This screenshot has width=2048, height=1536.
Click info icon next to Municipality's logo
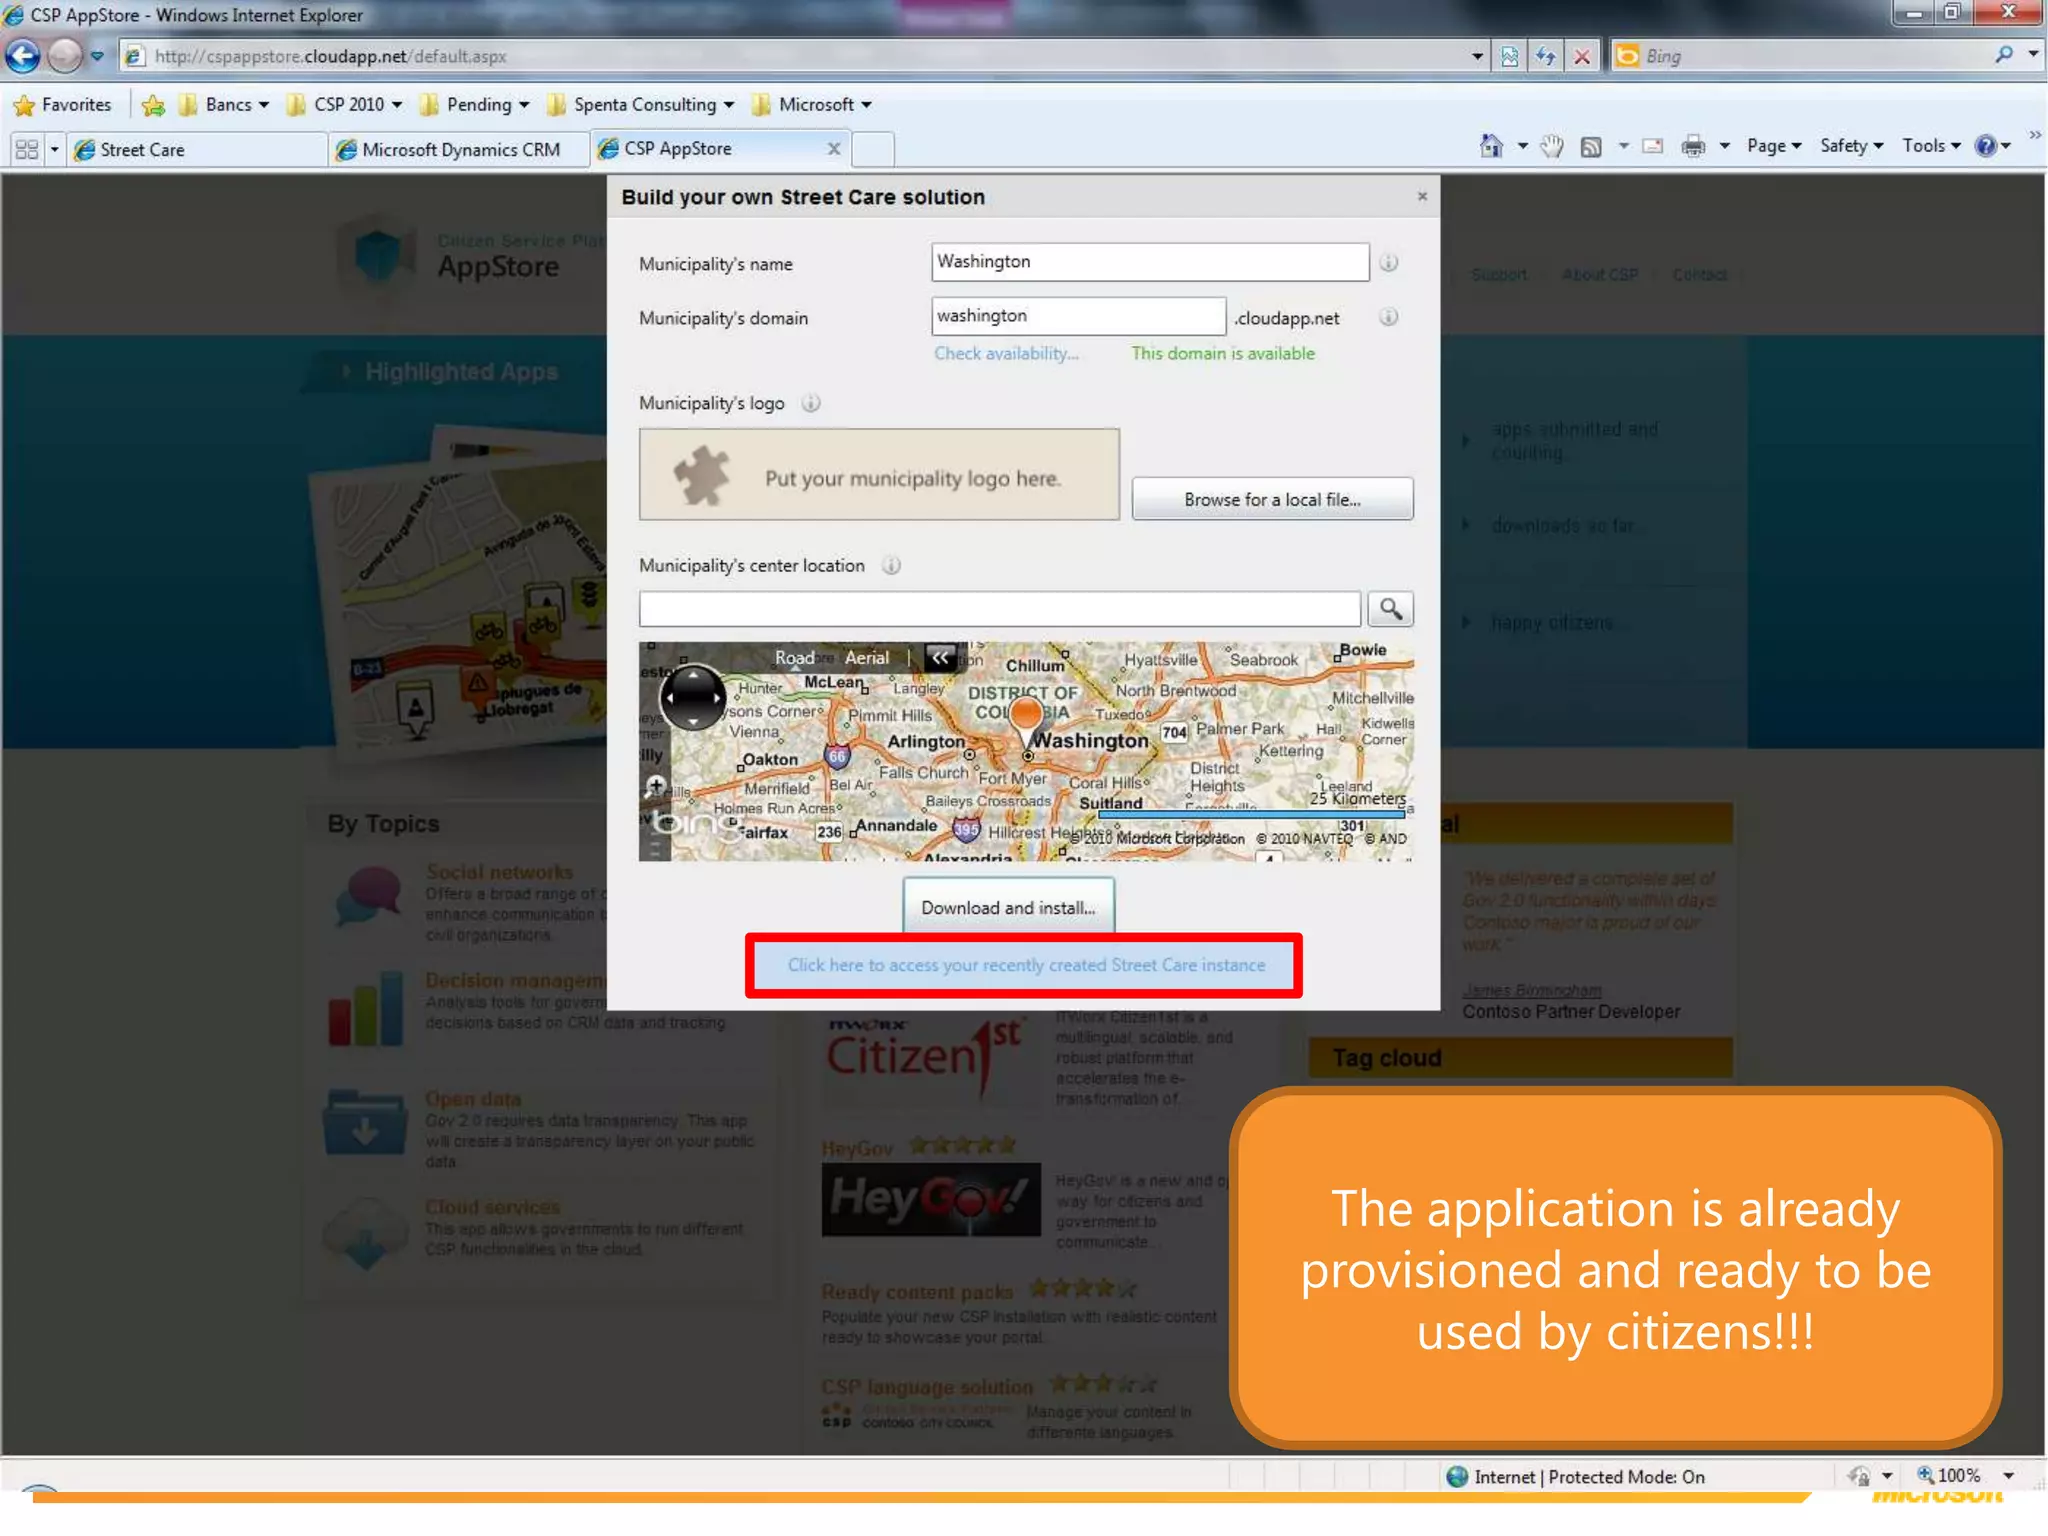point(811,403)
